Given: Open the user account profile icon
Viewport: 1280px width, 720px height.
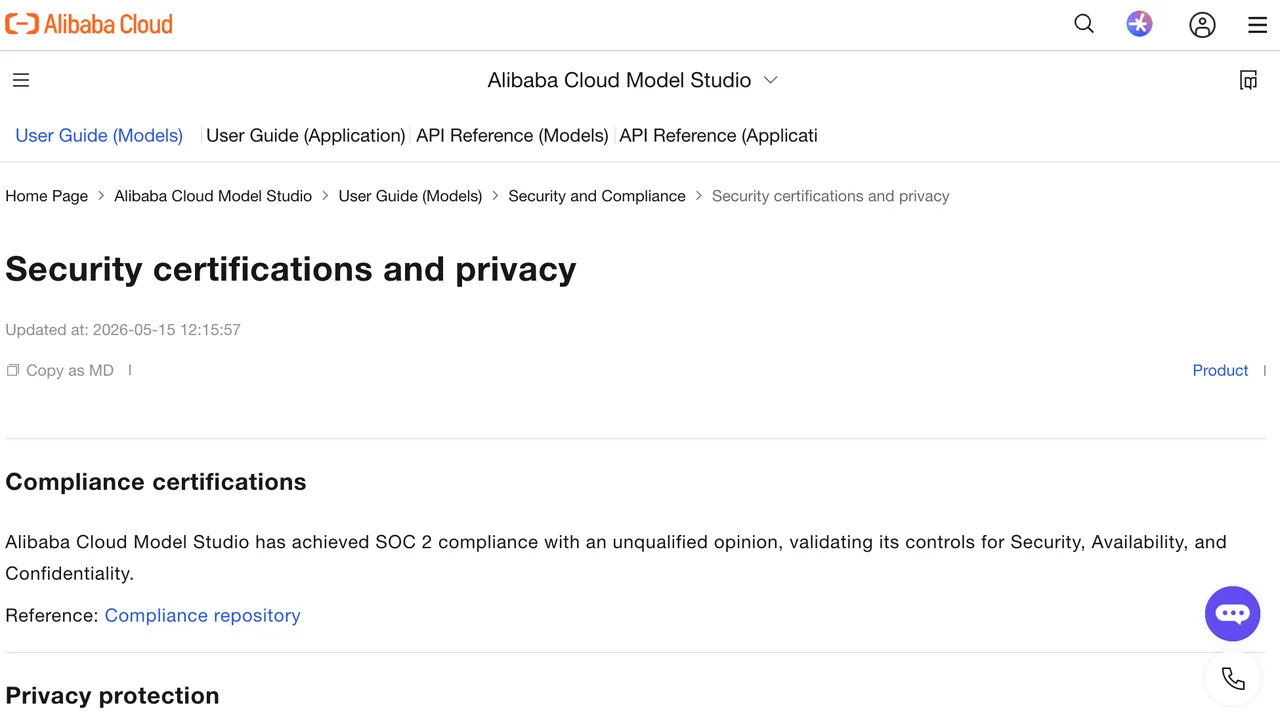Looking at the screenshot, I should [x=1202, y=25].
